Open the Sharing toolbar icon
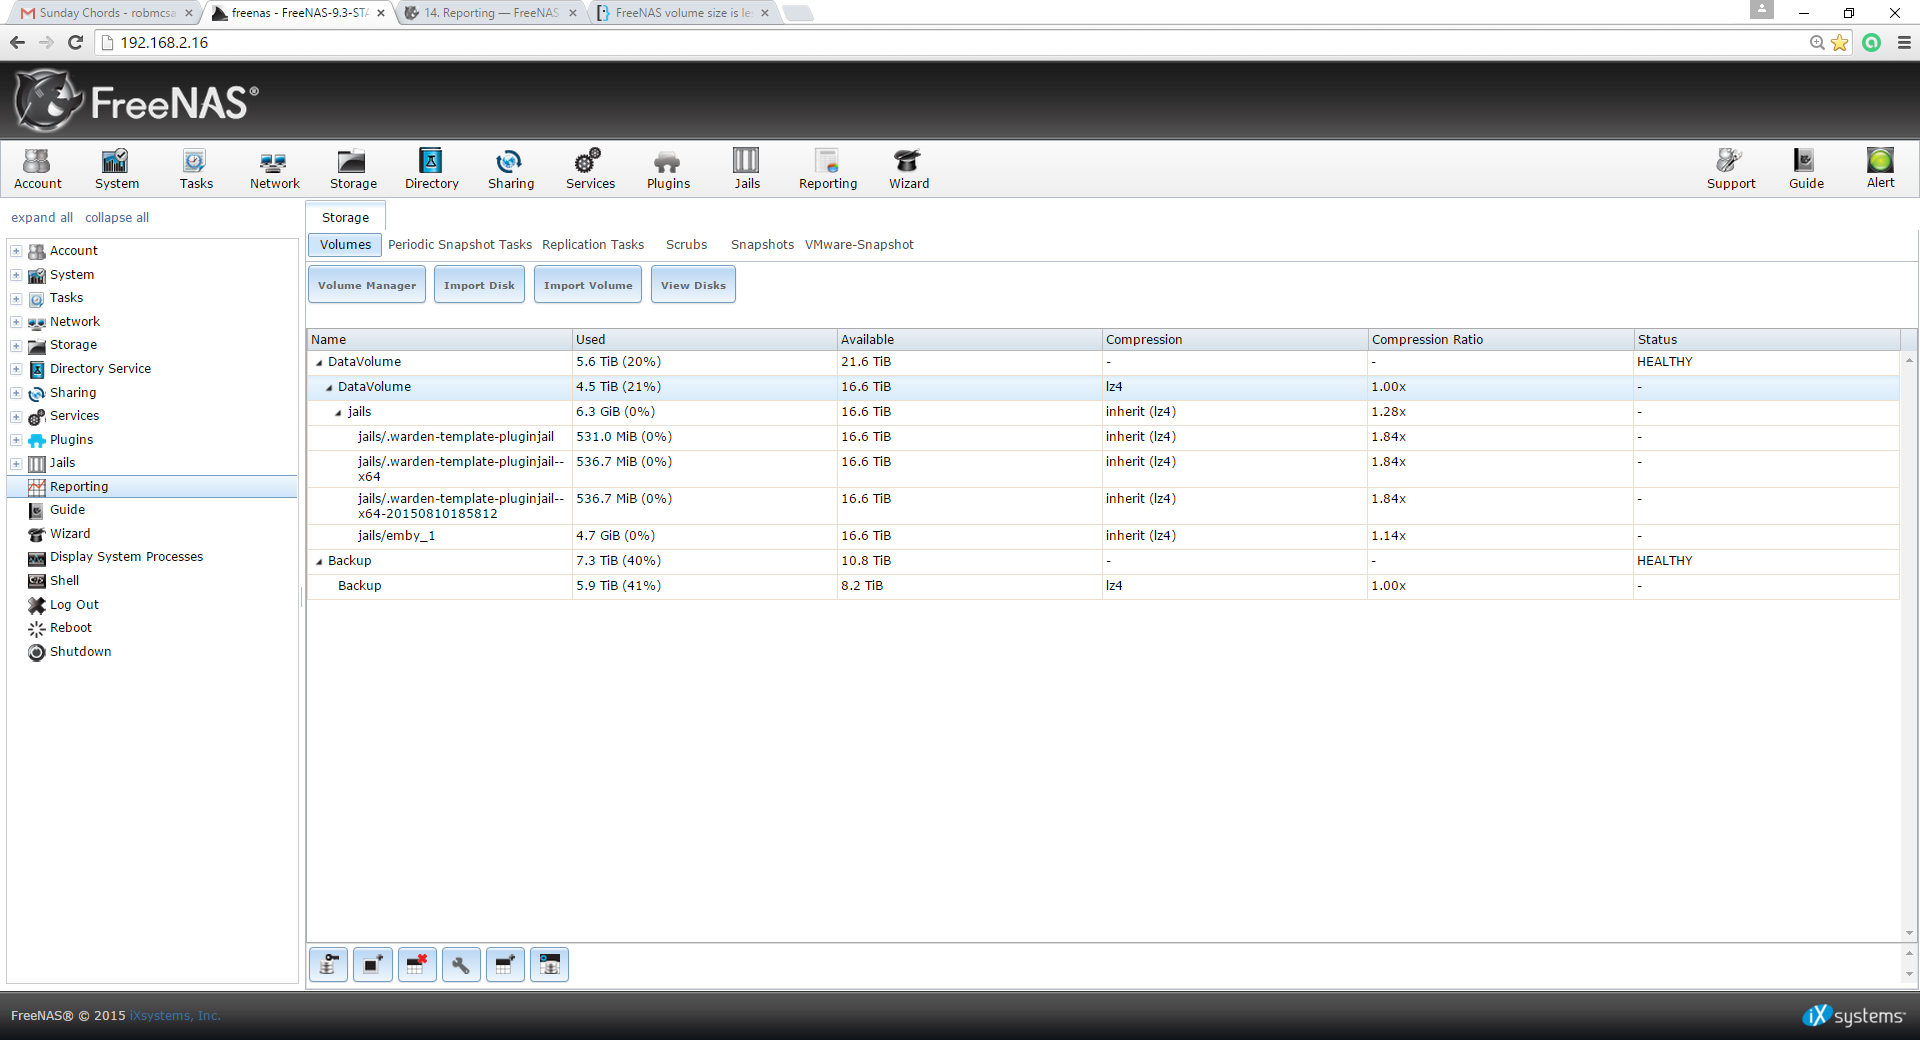Image resolution: width=1920 pixels, height=1040 pixels. point(510,169)
